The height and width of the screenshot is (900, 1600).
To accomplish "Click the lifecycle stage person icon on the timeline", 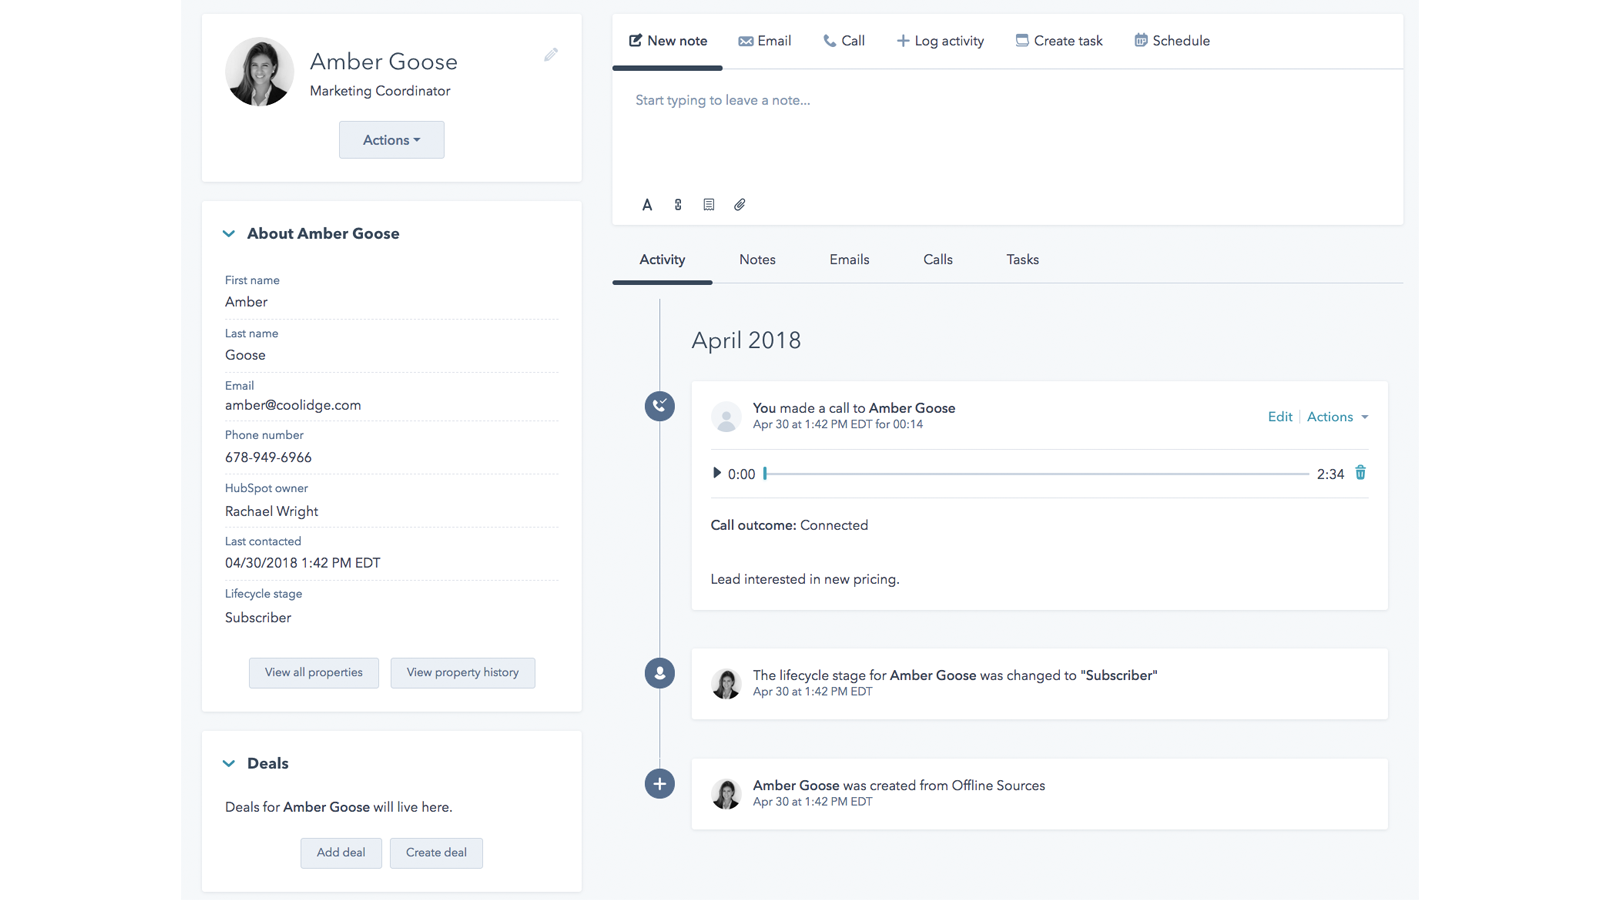I will (x=660, y=672).
